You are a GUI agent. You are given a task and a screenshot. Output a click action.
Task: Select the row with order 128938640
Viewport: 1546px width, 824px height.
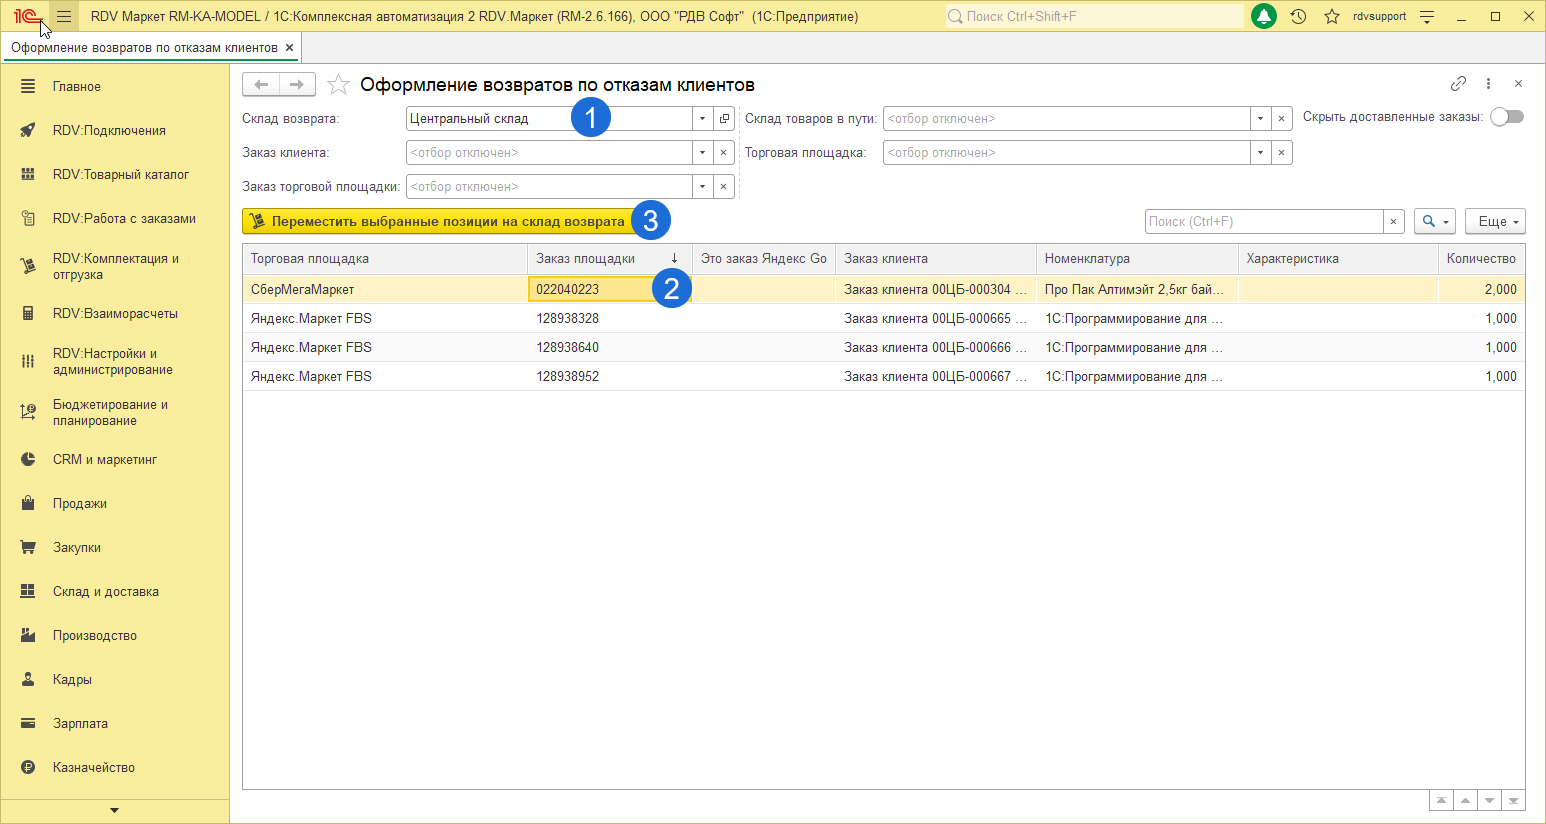pyautogui.click(x=567, y=347)
